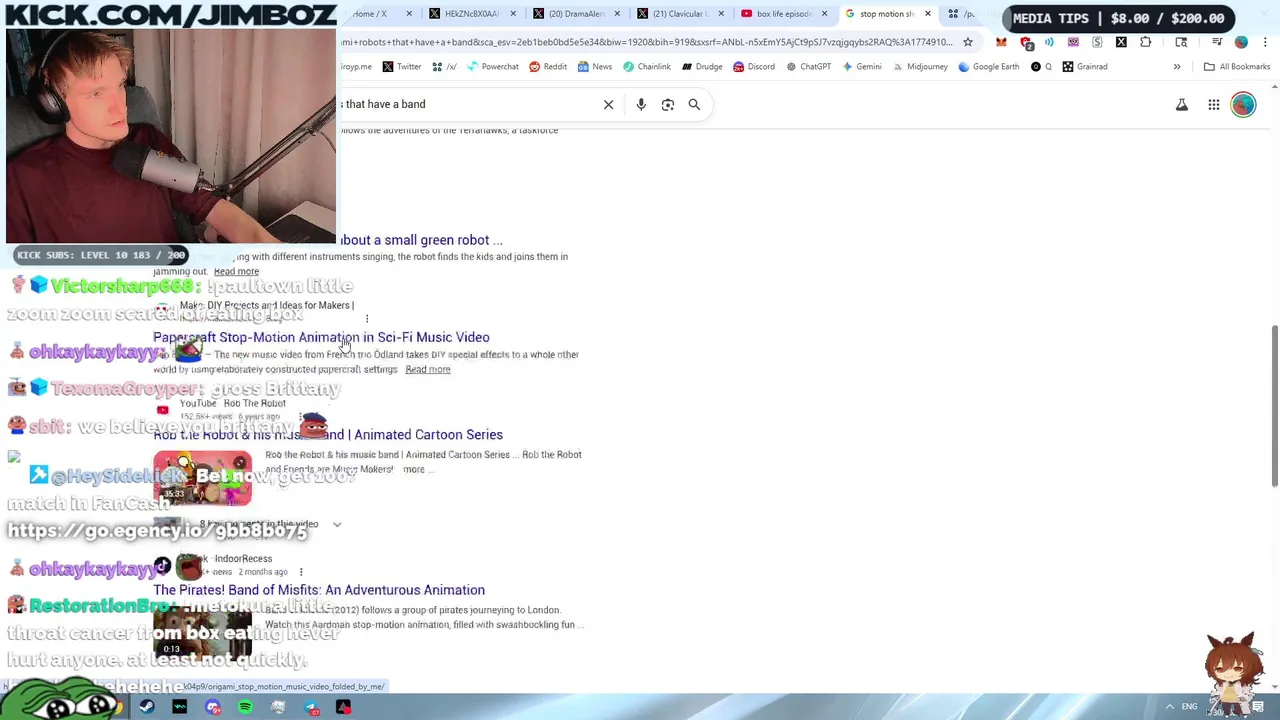The image size is (1280, 720).
Task: Open the Twitter bookmark
Action: [x=401, y=67]
